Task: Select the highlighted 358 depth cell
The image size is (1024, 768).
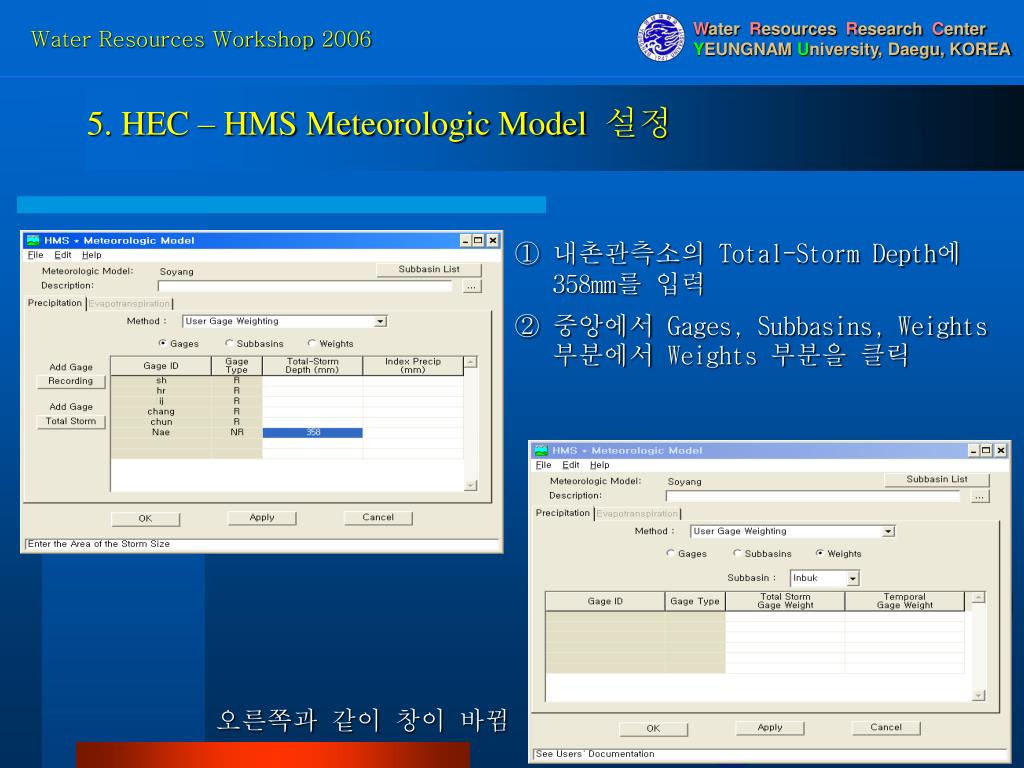Action: tap(313, 432)
